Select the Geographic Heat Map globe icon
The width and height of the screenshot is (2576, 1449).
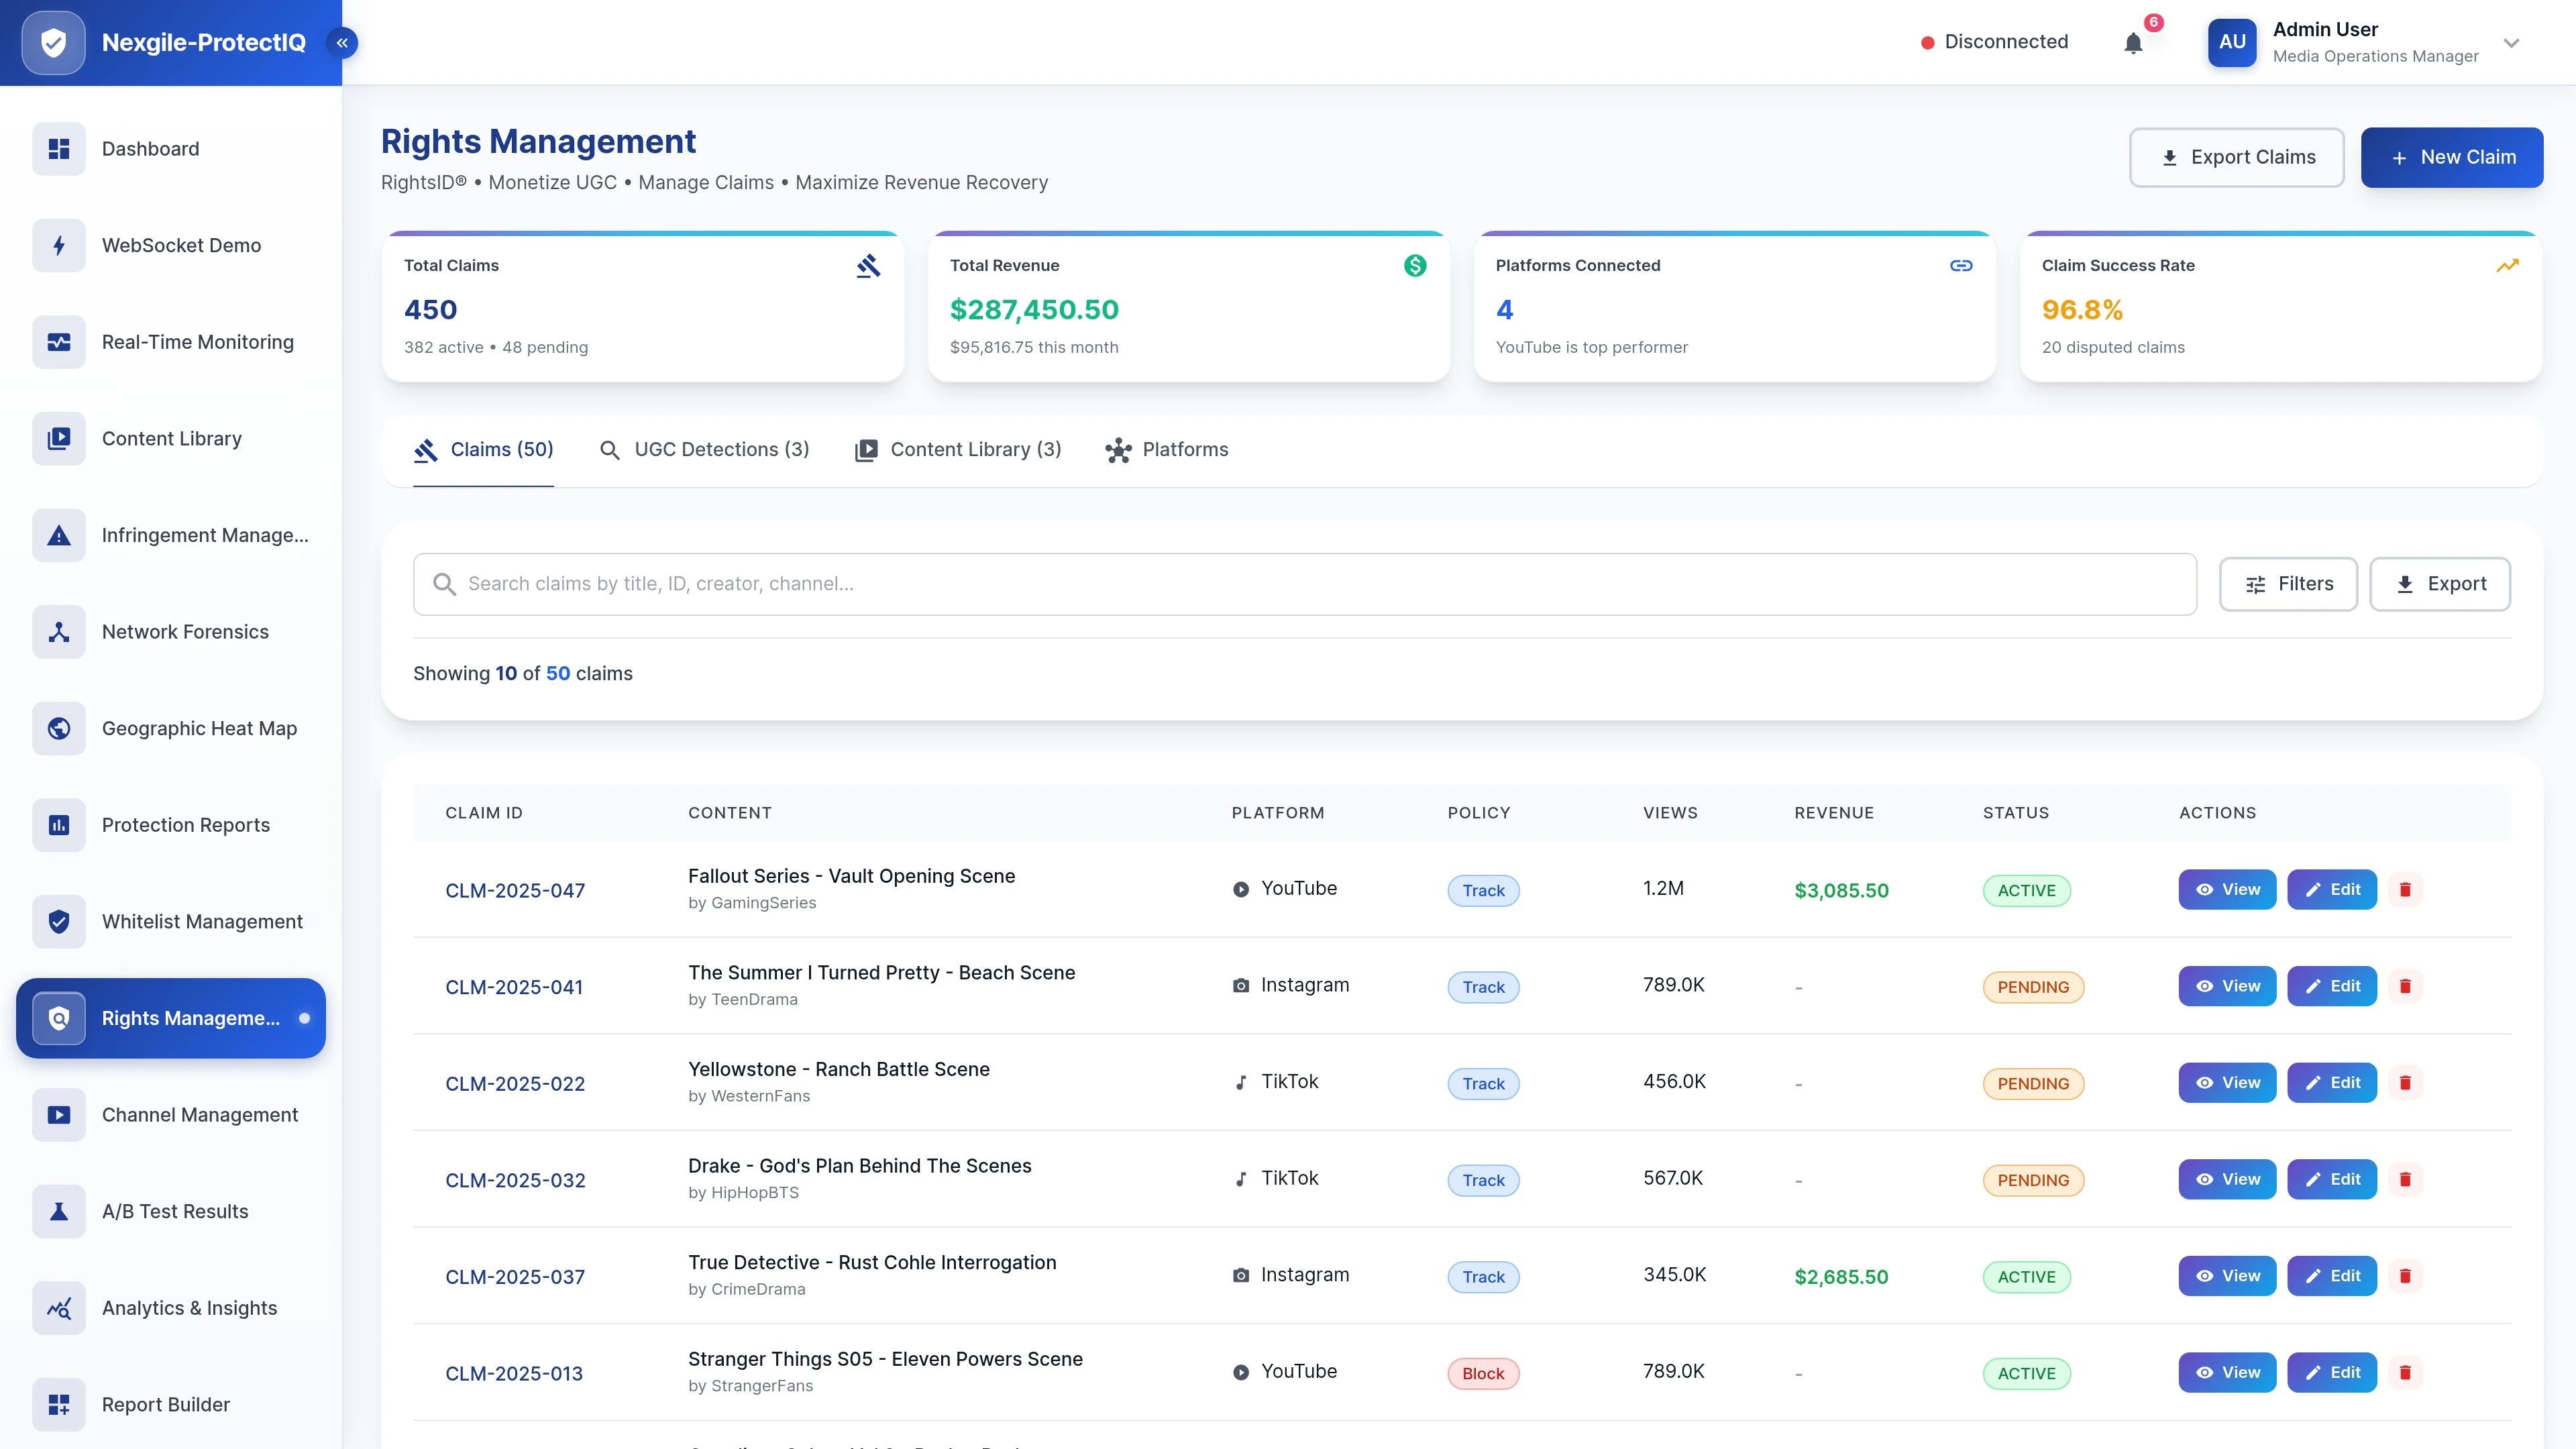pyautogui.click(x=57, y=728)
